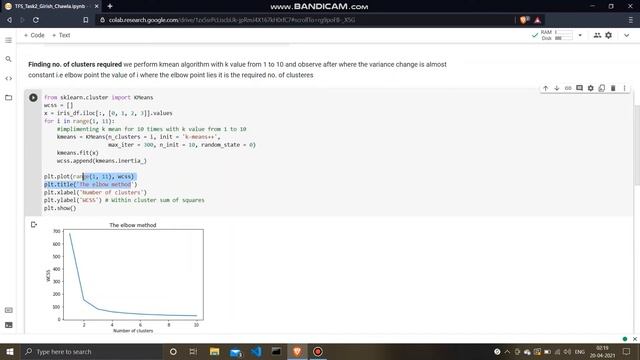Open the Windows Start menu
This screenshot has width=640, height=360.
click(x=9, y=351)
